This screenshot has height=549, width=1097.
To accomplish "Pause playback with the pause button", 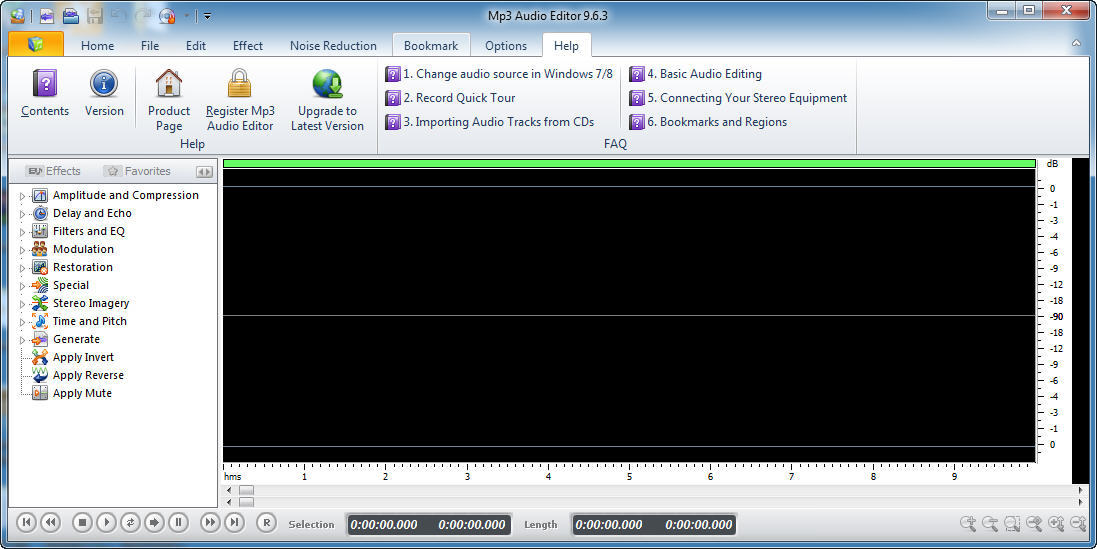I will tap(178, 522).
